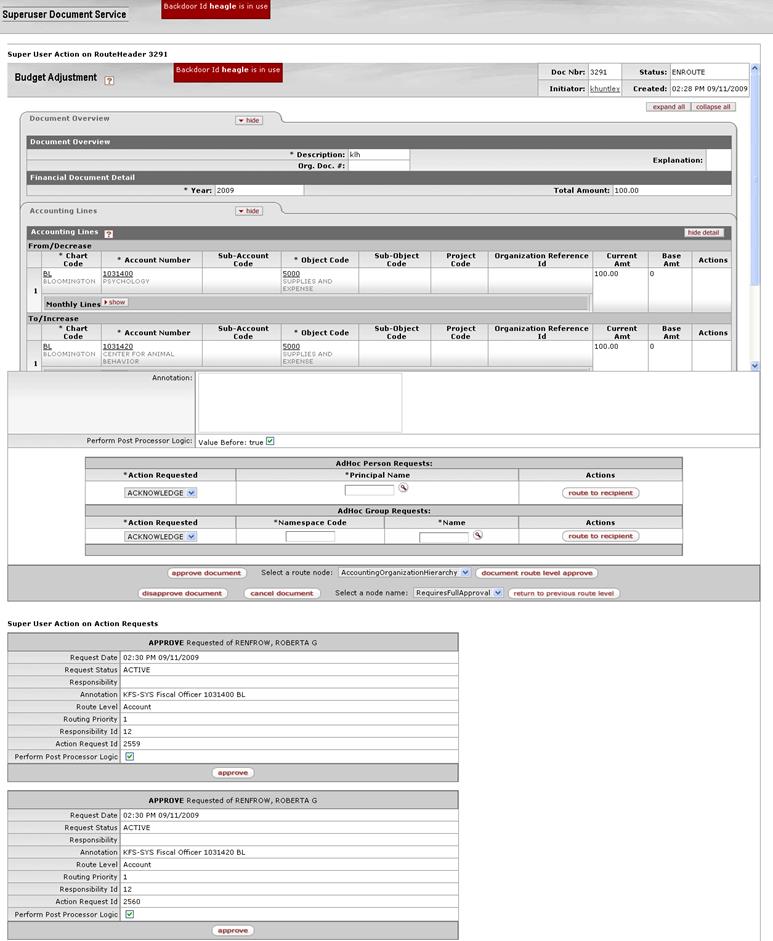Click approve document button
This screenshot has width=773, height=941.
(206, 573)
